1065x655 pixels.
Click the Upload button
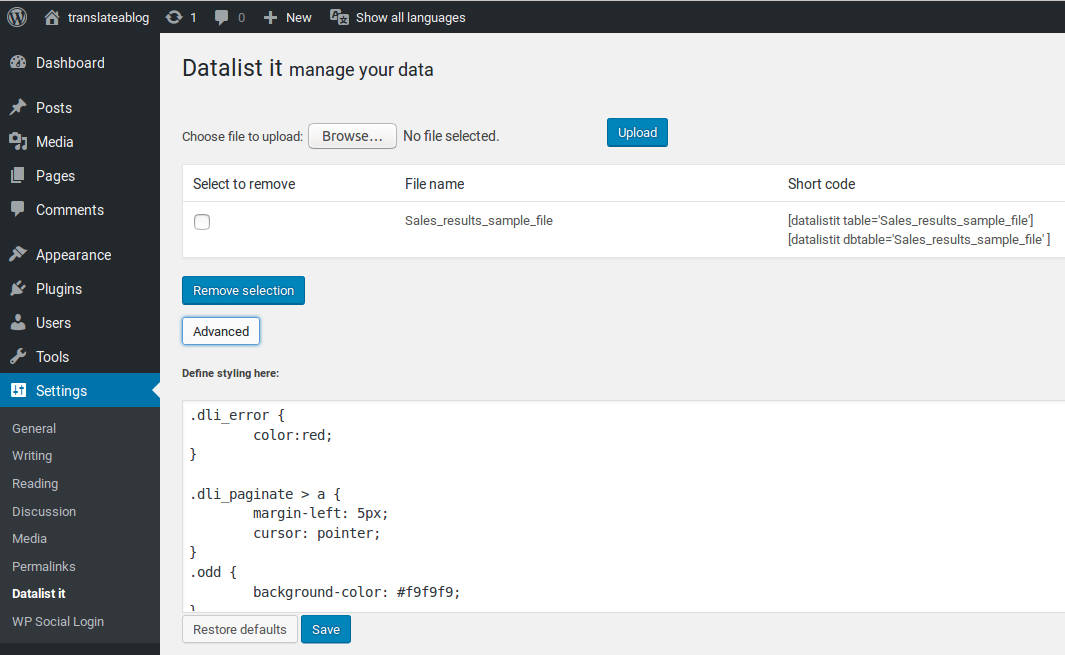coord(637,132)
